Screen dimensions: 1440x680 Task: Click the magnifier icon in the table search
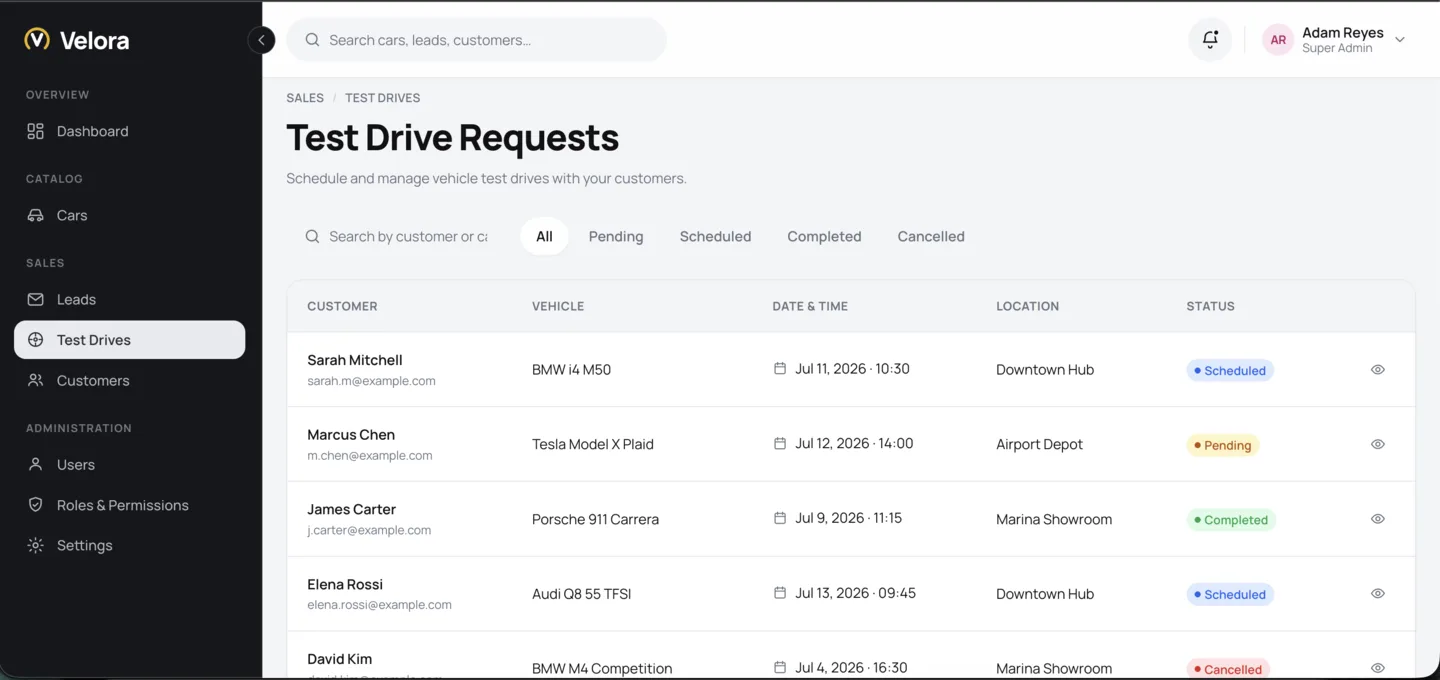(312, 236)
